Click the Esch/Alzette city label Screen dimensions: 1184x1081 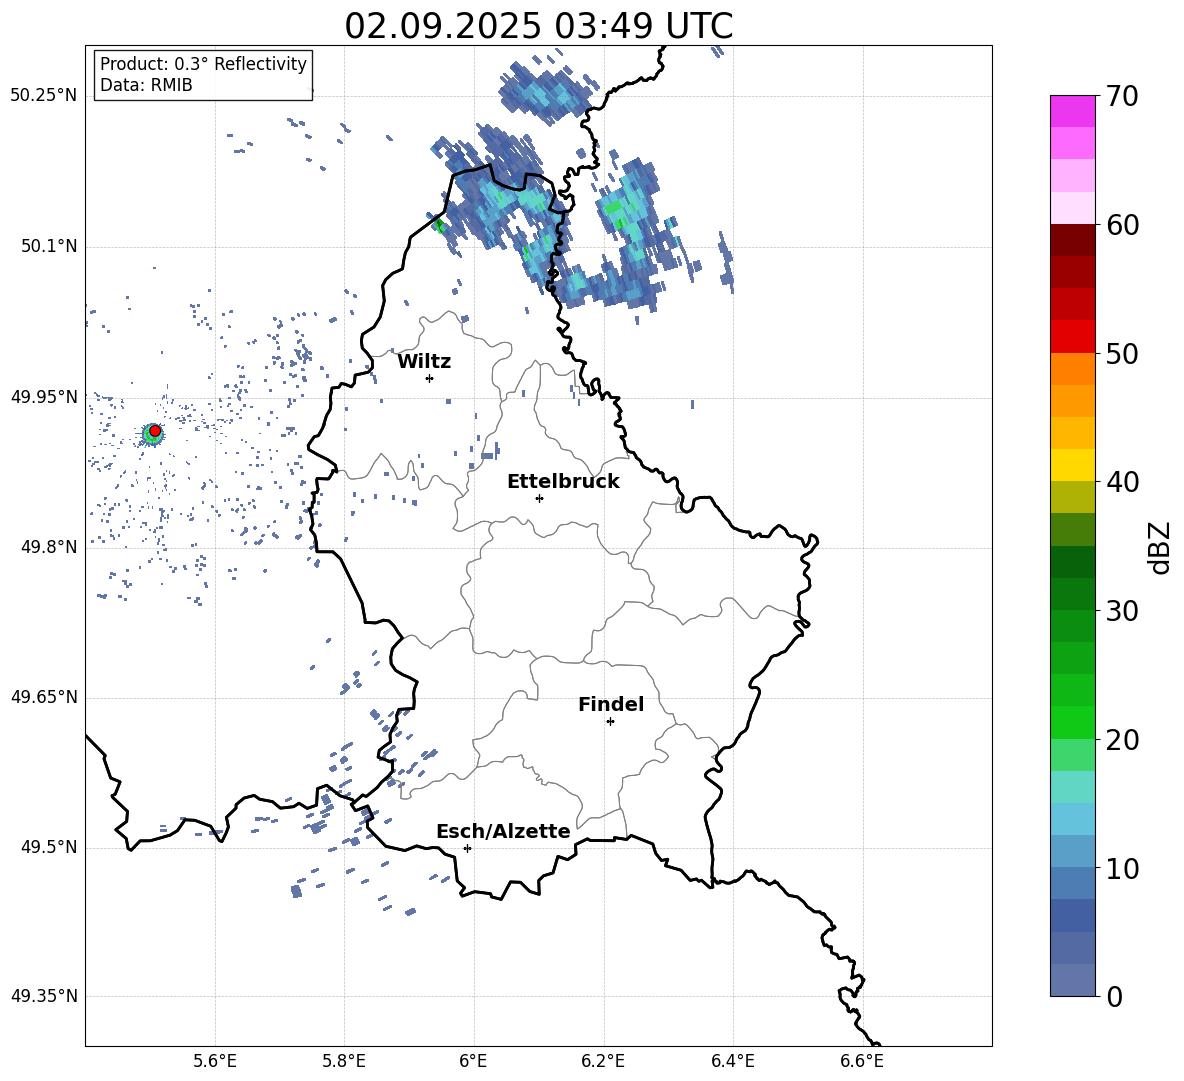coord(503,831)
